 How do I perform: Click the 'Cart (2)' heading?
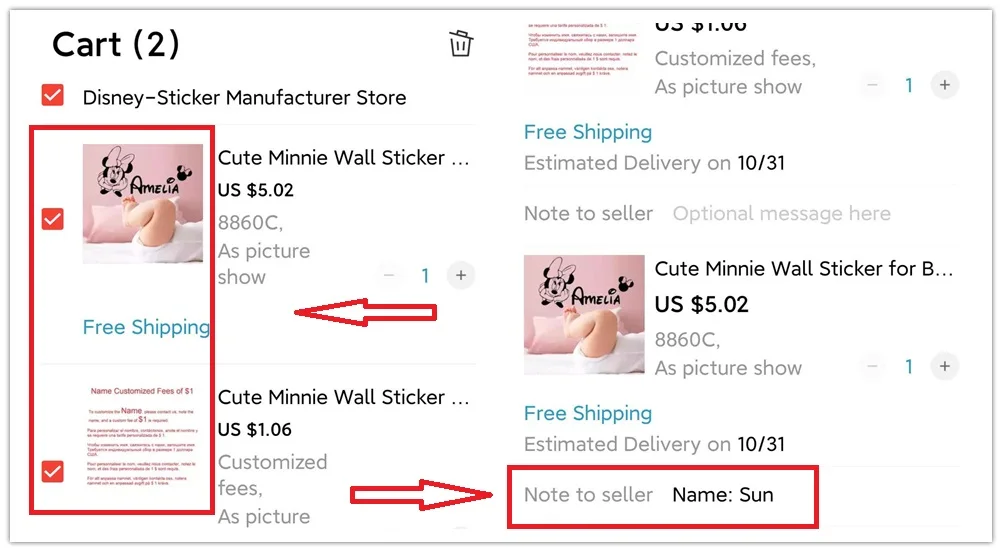pos(116,44)
